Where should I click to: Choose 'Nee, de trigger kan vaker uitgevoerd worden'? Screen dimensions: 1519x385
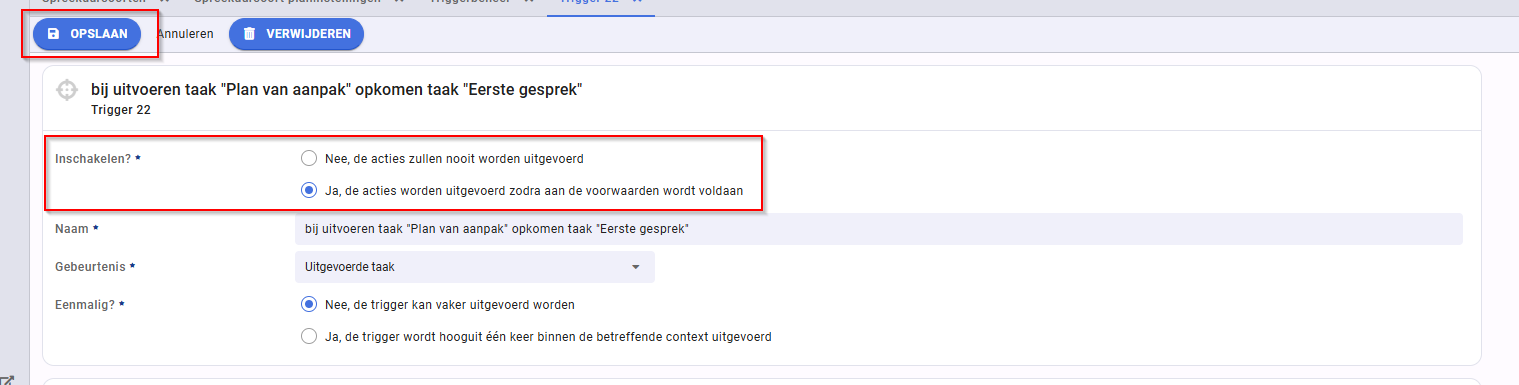309,304
